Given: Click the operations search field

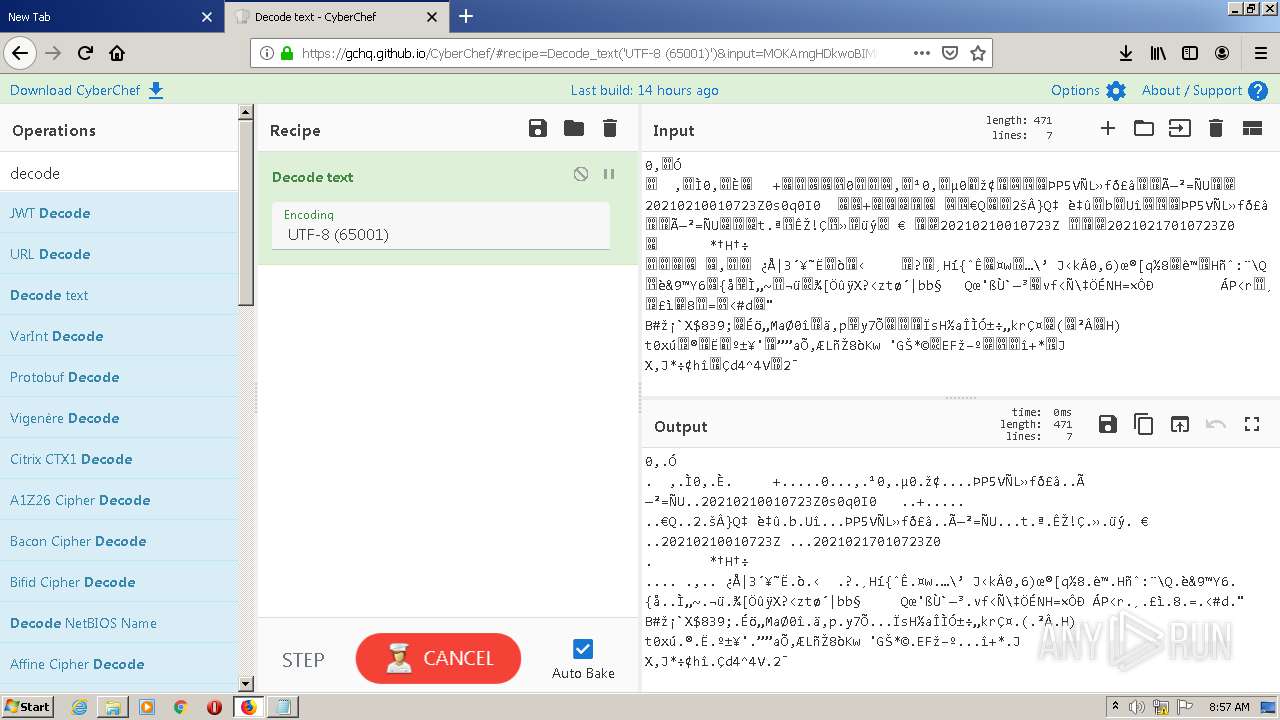Looking at the screenshot, I should (x=119, y=173).
